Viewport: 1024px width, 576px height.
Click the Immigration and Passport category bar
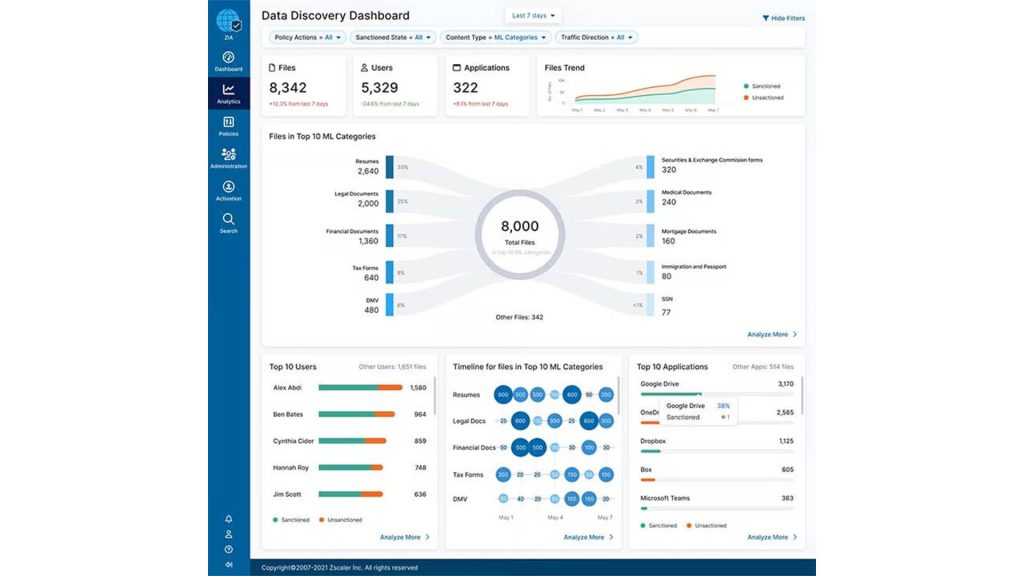pyautogui.click(x=650, y=272)
